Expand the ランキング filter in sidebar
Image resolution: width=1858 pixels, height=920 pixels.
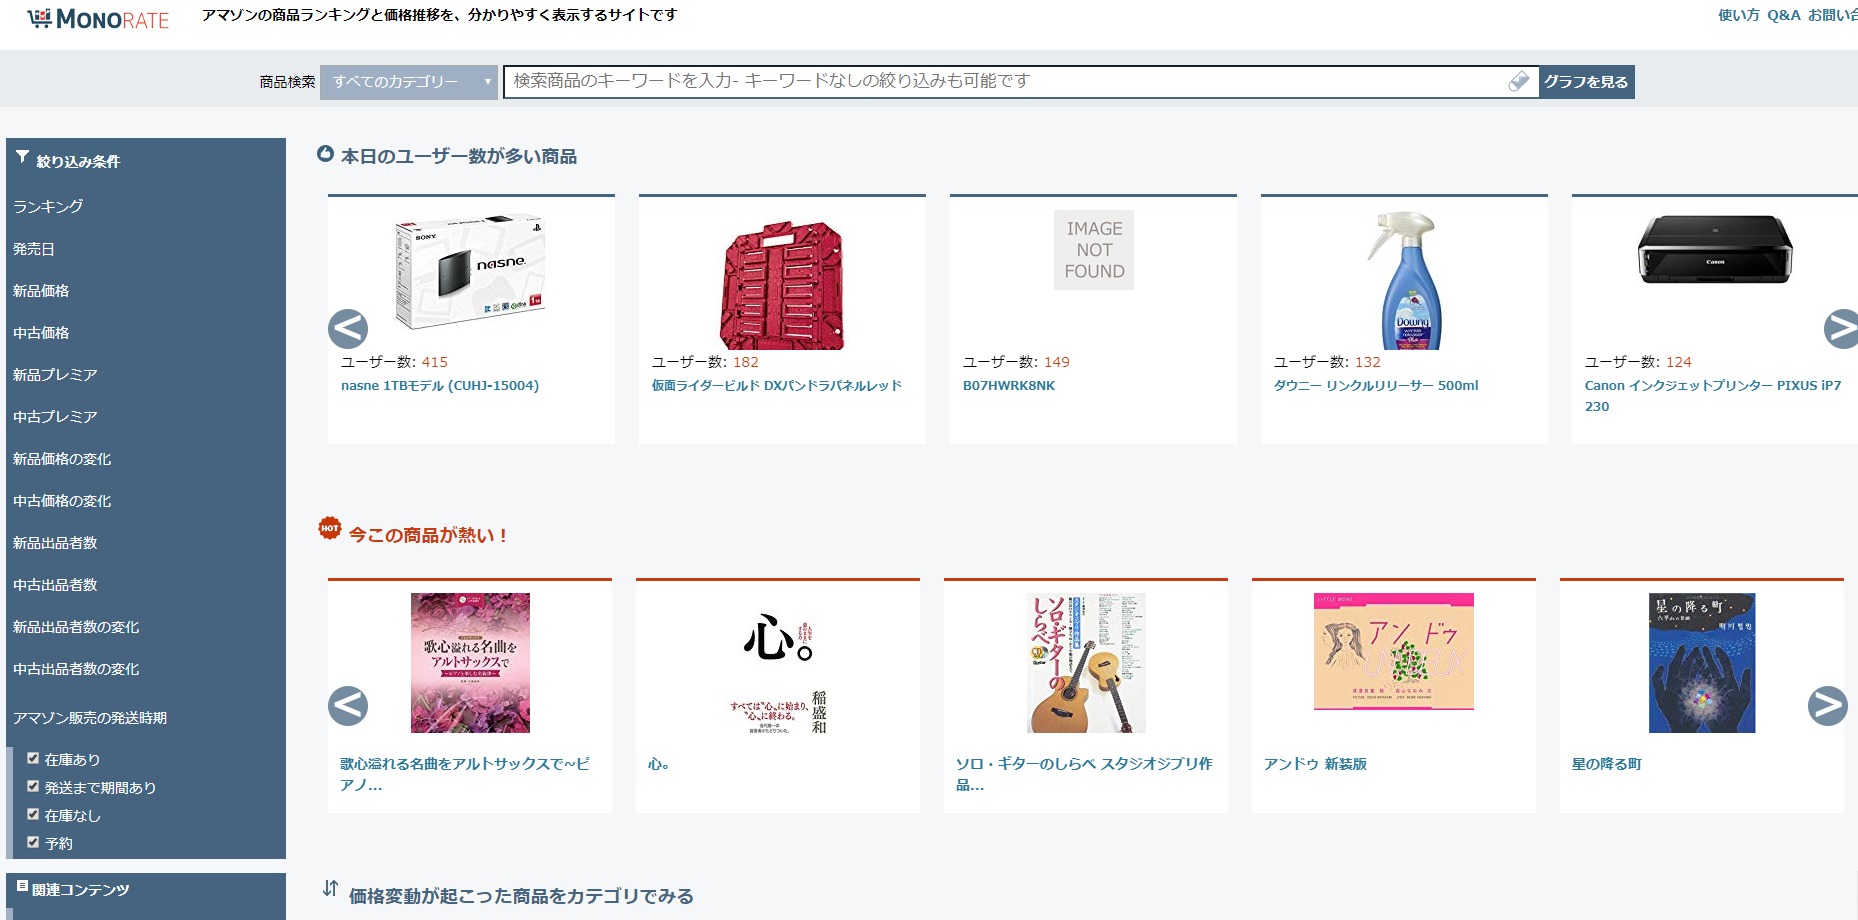(48, 206)
